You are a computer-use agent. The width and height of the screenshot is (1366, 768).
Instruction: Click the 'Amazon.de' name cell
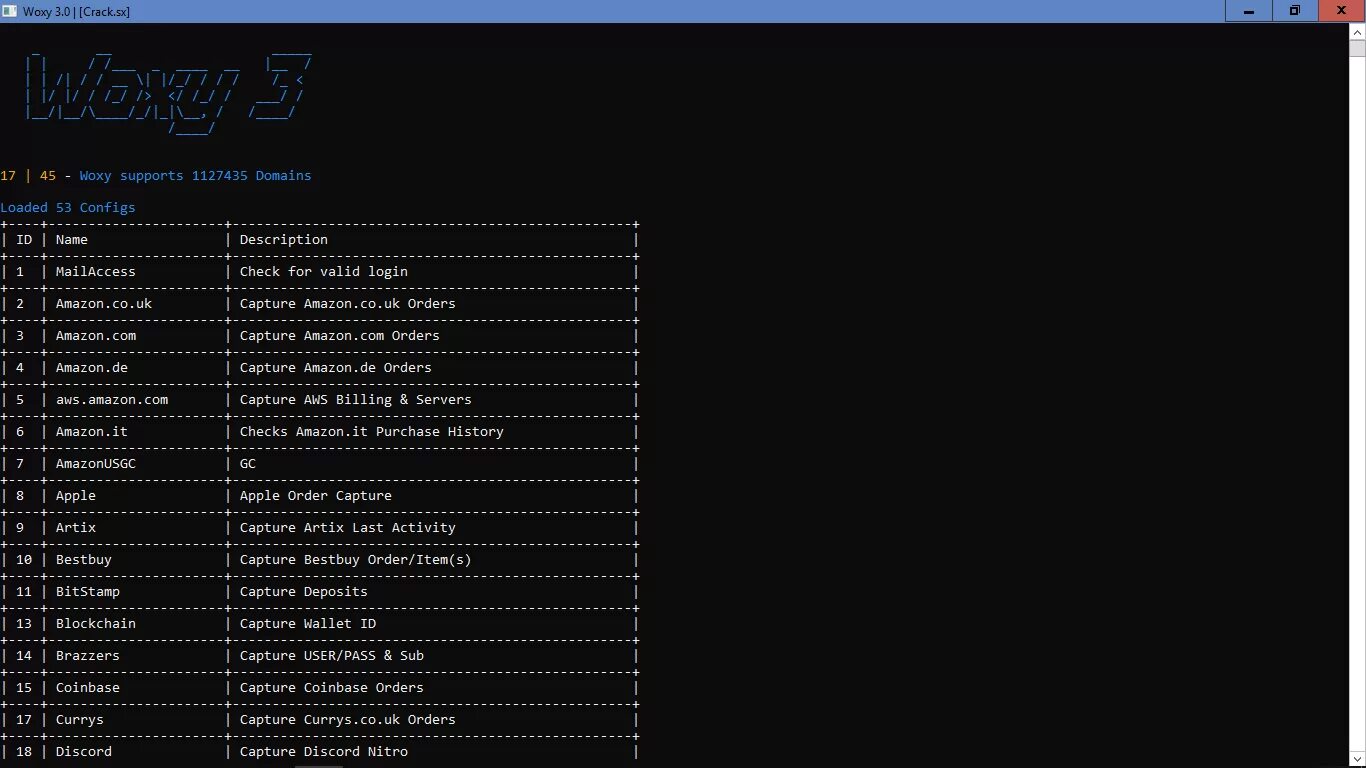92,368
